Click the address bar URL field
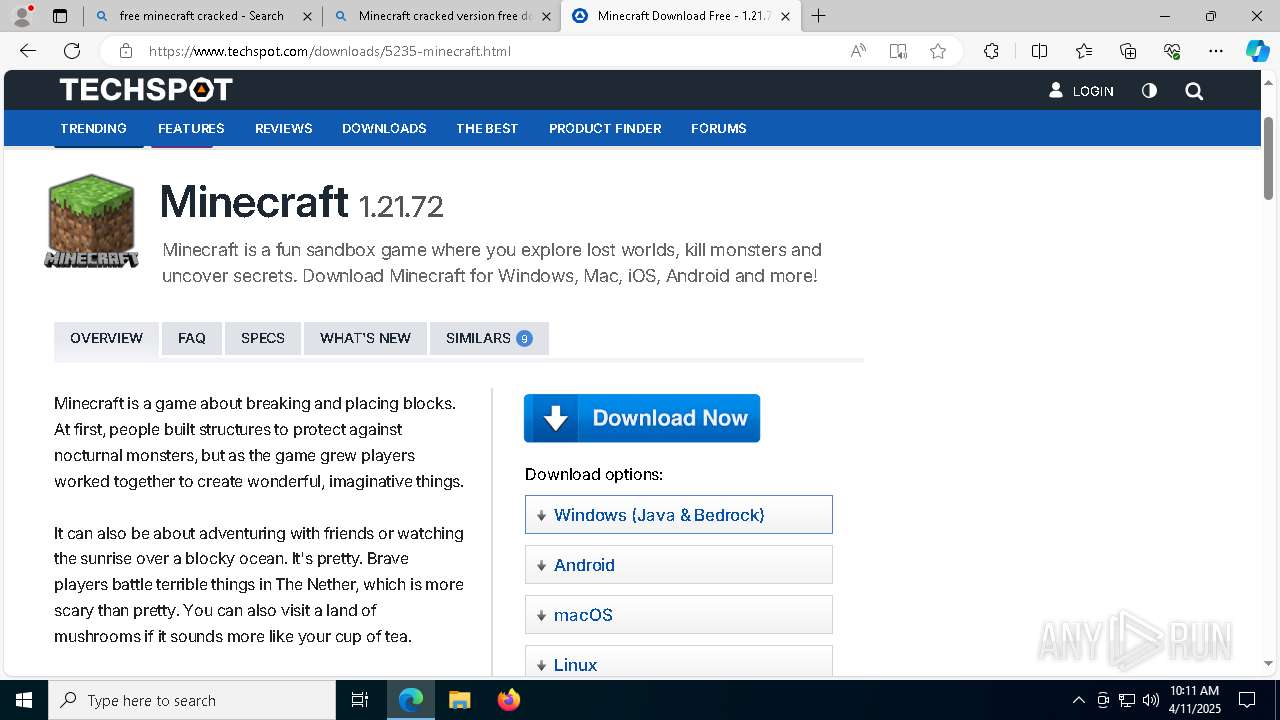This screenshot has width=1280, height=720. 490,51
